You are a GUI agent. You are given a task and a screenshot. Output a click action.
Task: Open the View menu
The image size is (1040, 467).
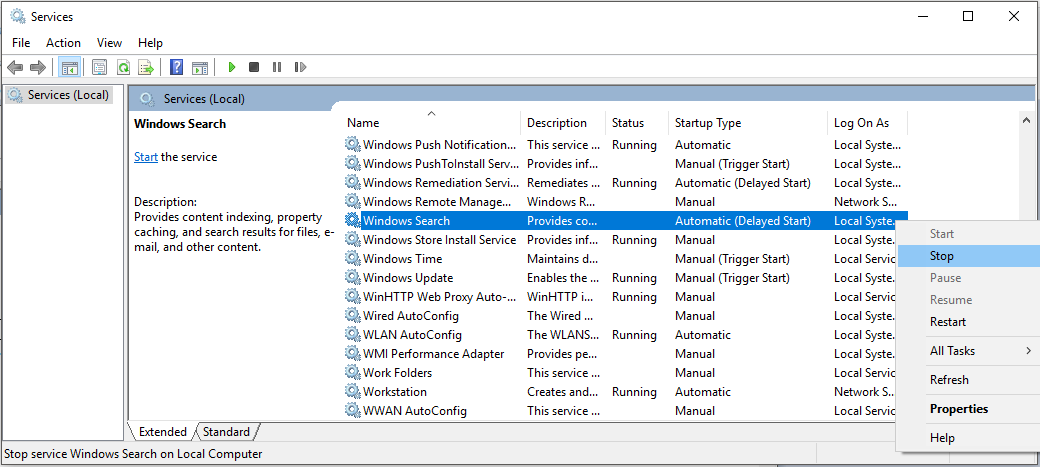tap(109, 42)
